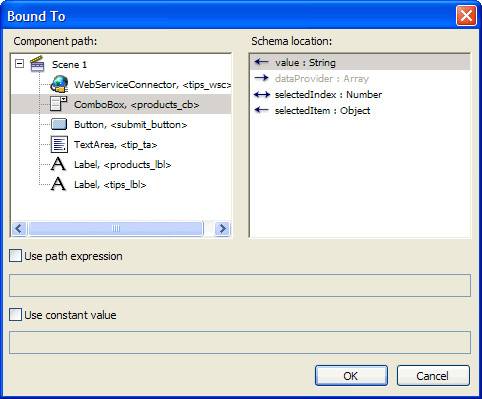The image size is (482, 399).
Task: Select the WebServiceConnector globe icon
Action: point(59,84)
